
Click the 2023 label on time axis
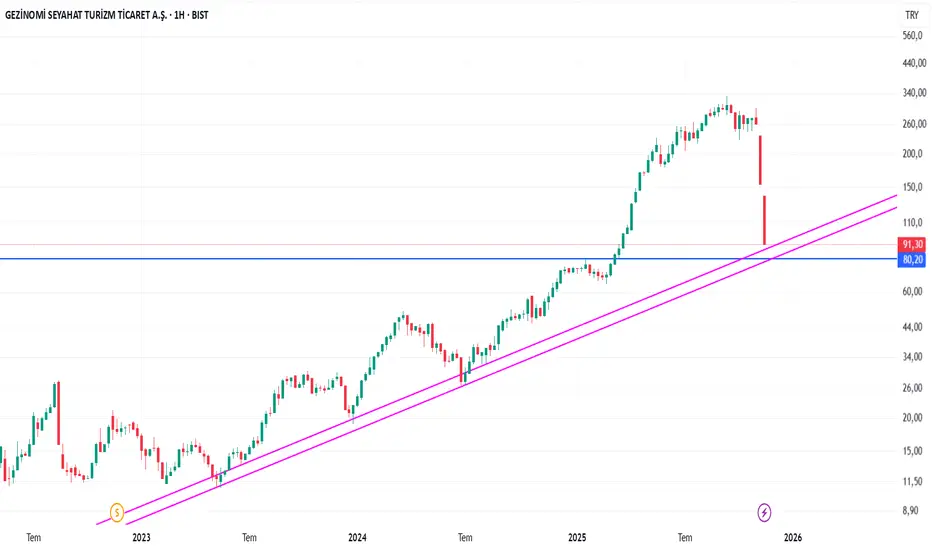tap(141, 537)
